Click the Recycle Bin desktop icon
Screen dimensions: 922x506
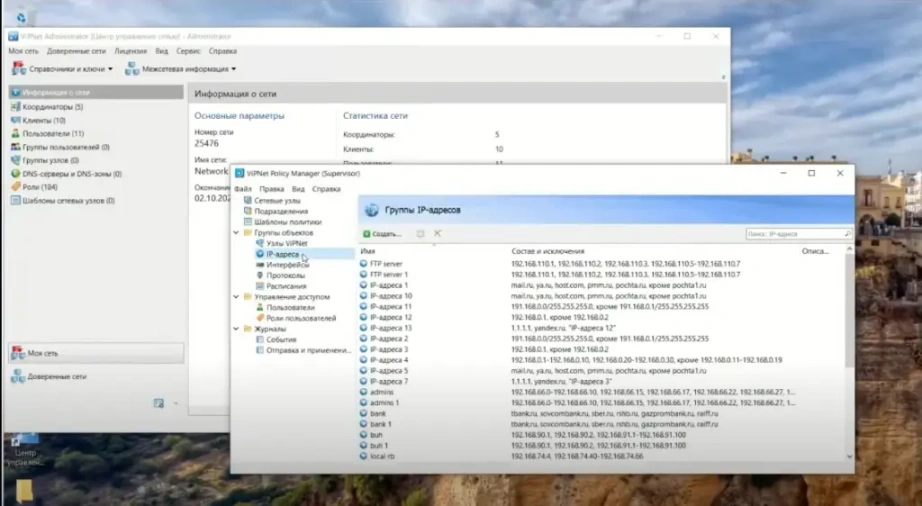click(x=21, y=17)
